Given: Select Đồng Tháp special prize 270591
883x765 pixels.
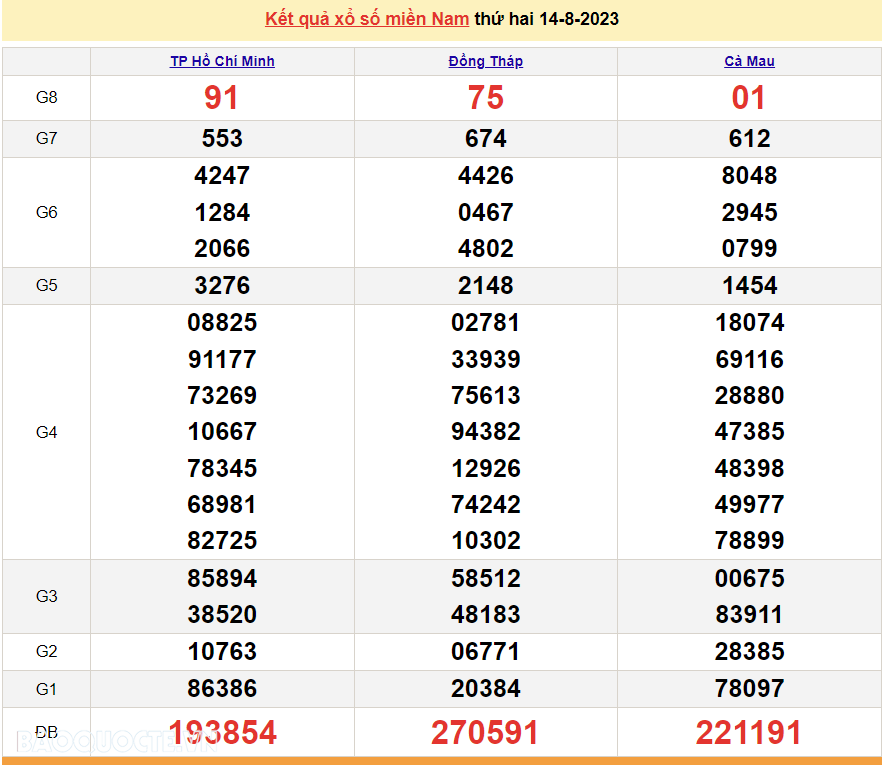Looking at the screenshot, I should (x=485, y=733).
